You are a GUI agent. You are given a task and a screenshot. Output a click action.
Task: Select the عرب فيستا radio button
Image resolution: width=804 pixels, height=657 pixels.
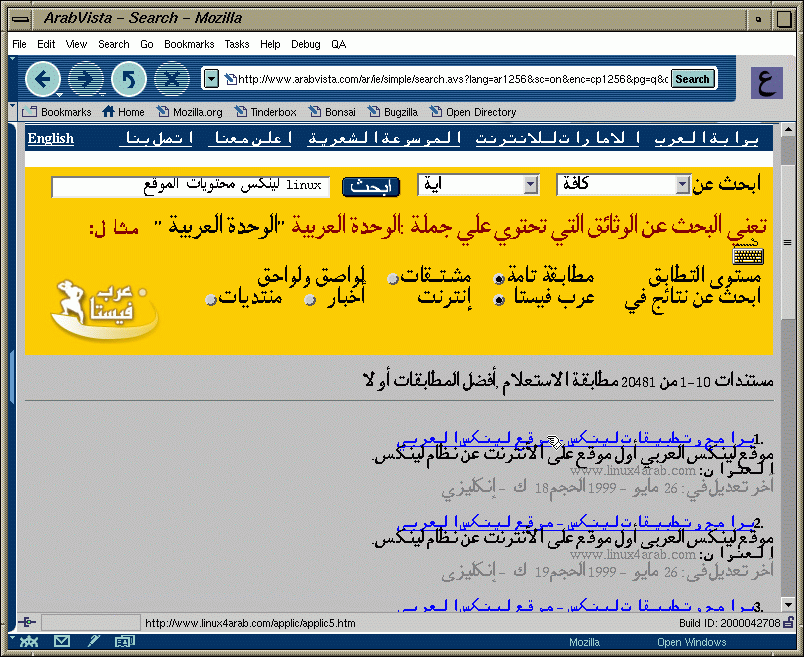499,300
